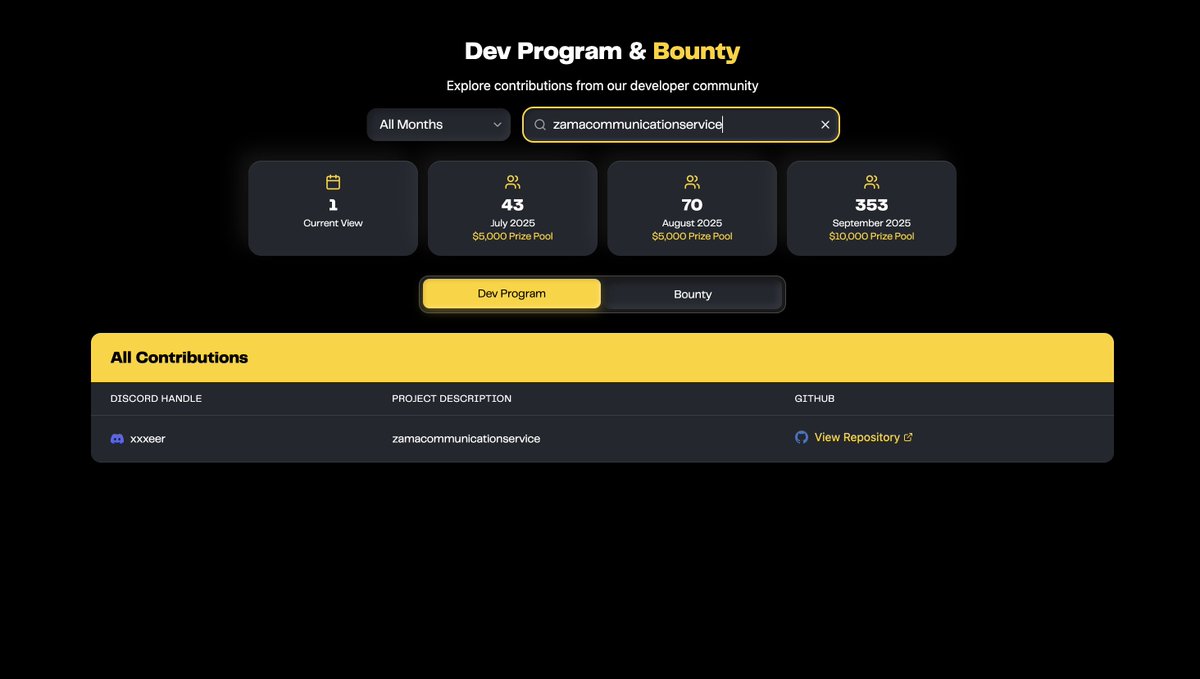Screen dimensions: 1200x679
Task: Click the Discord icon beside xxxeer
Action: pos(117,439)
